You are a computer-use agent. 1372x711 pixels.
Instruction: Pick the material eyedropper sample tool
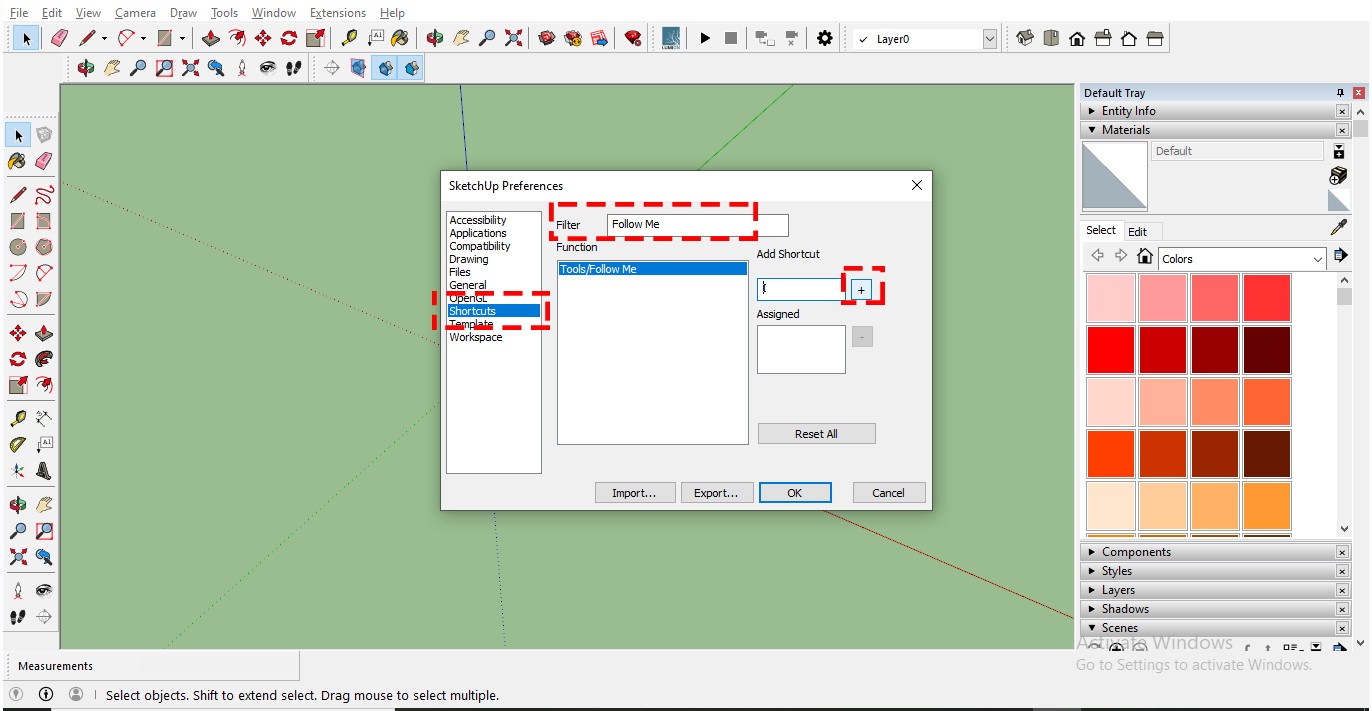tap(1339, 229)
